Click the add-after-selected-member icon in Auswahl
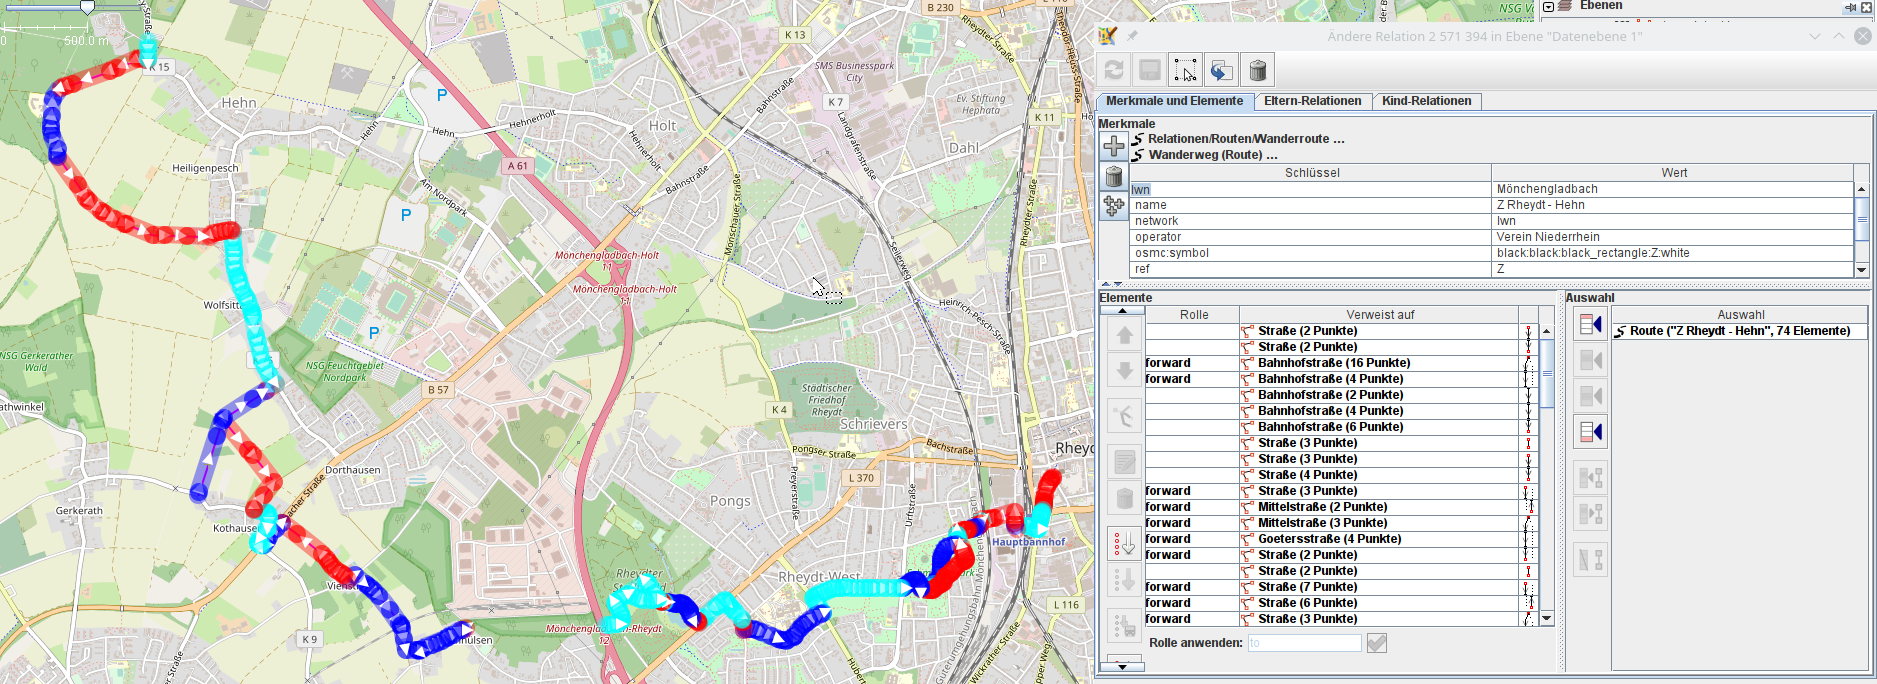1877x684 pixels. pos(1590,396)
